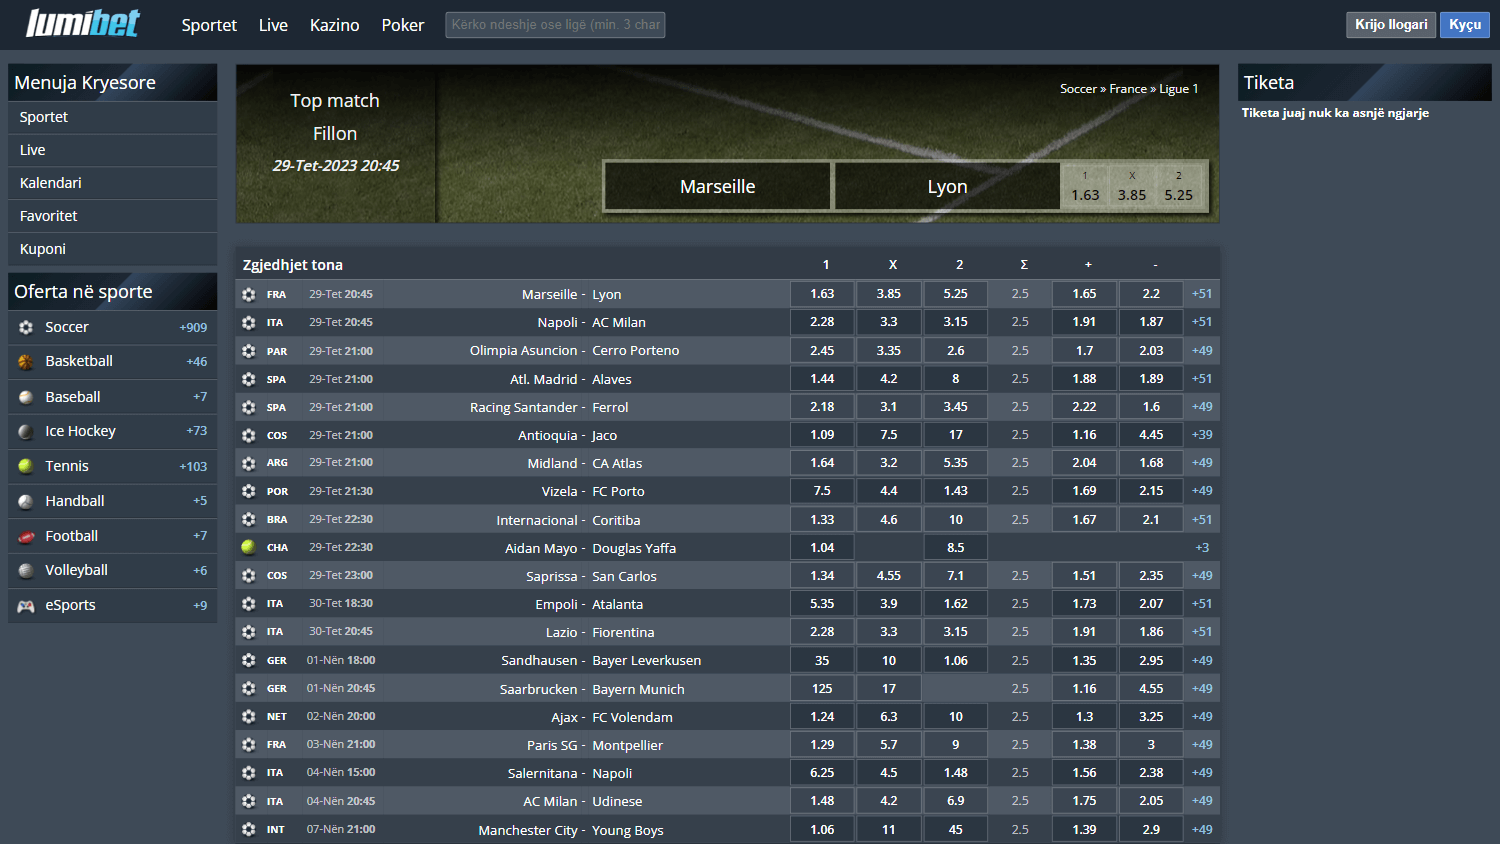Click soccer icon on Empoli - Atalanta row
The height and width of the screenshot is (844, 1500).
point(248,604)
